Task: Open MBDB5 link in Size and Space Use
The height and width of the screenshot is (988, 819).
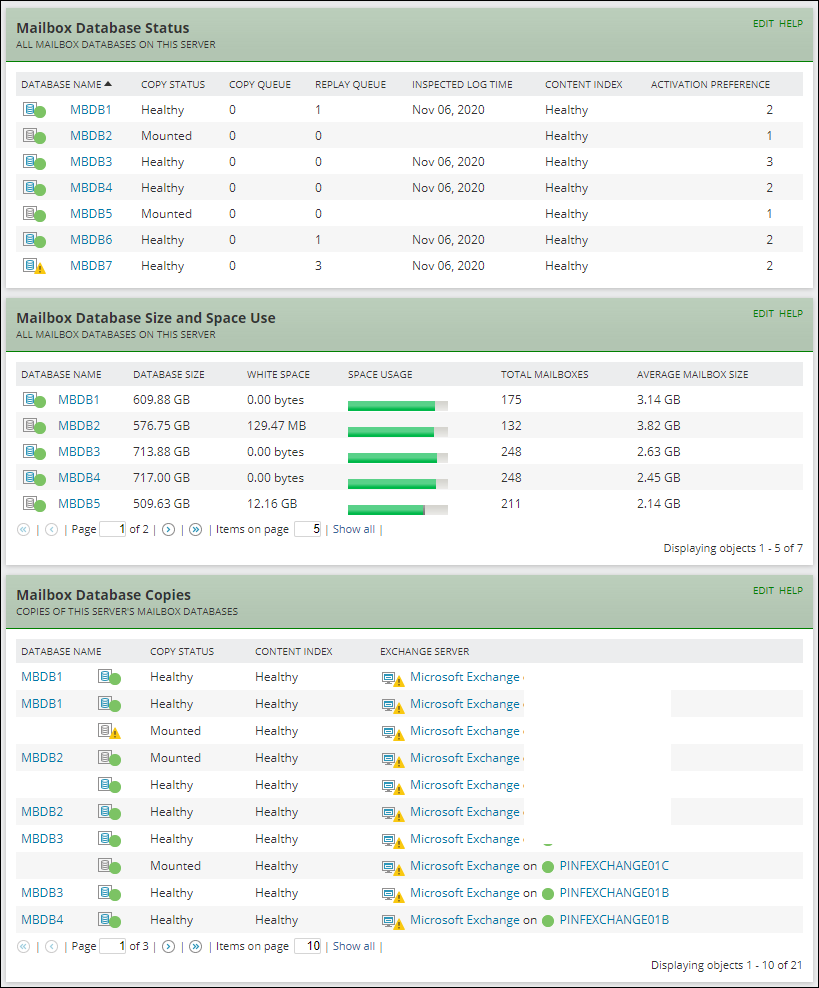Action: pyautogui.click(x=79, y=504)
